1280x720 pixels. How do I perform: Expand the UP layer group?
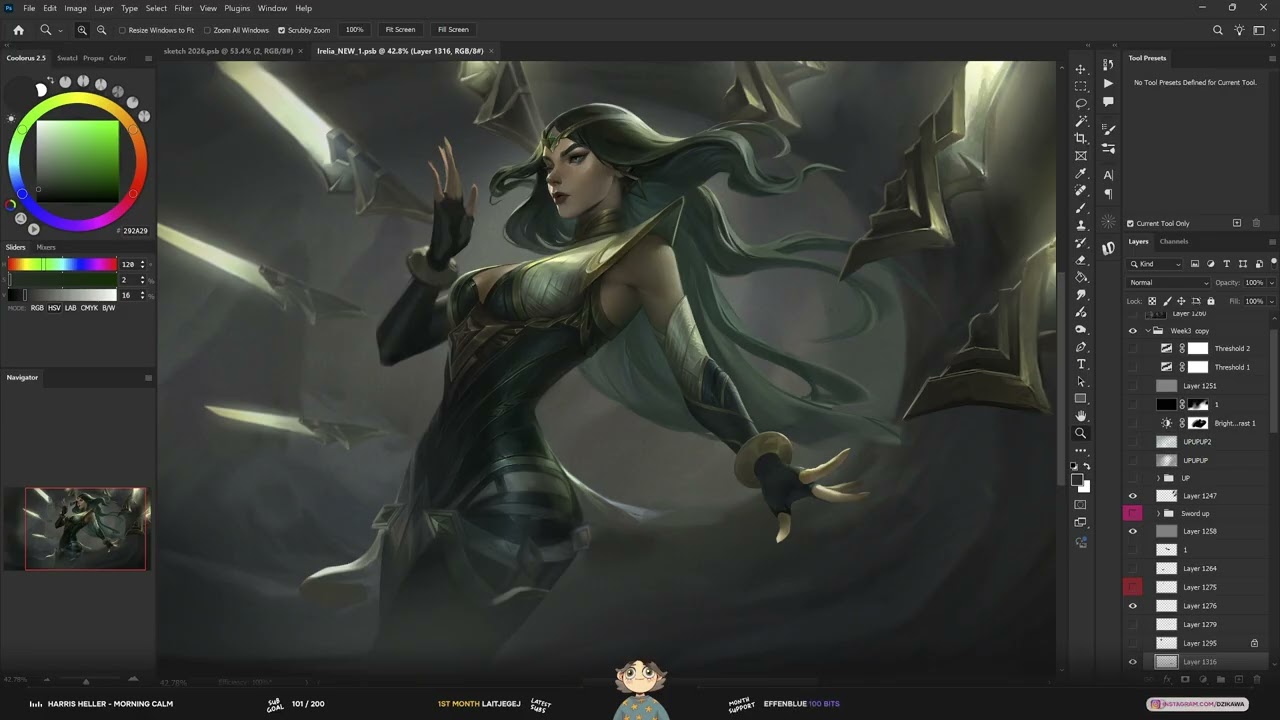coord(1158,478)
